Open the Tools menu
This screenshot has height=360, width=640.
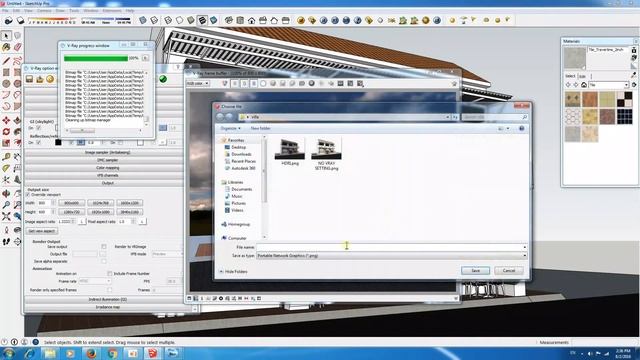coord(74,11)
